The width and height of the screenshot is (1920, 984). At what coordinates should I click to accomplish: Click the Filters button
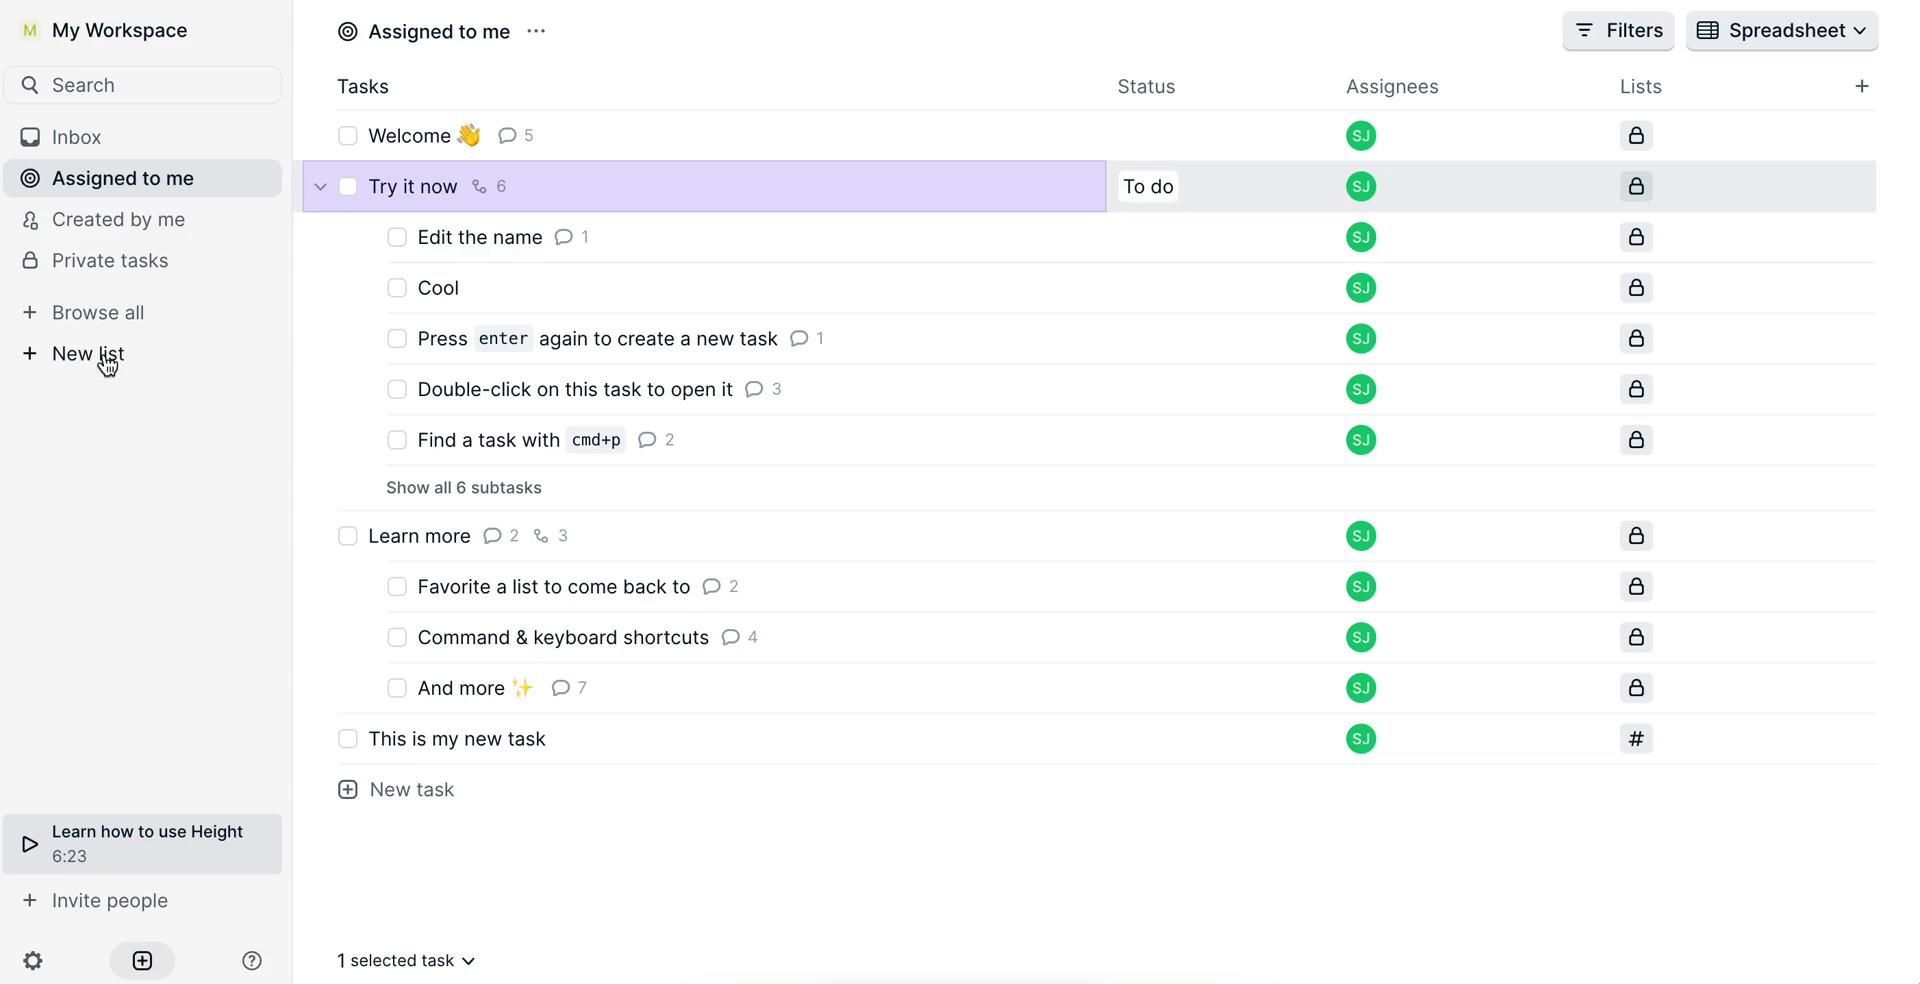[x=1618, y=31]
